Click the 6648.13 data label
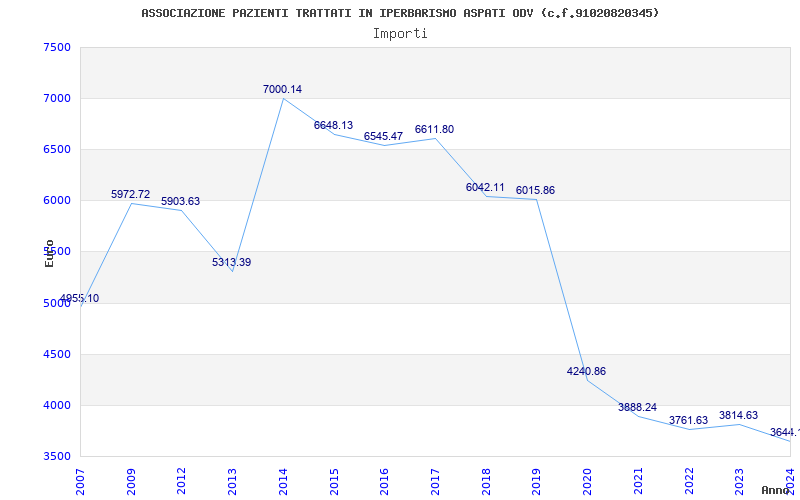 (x=333, y=126)
